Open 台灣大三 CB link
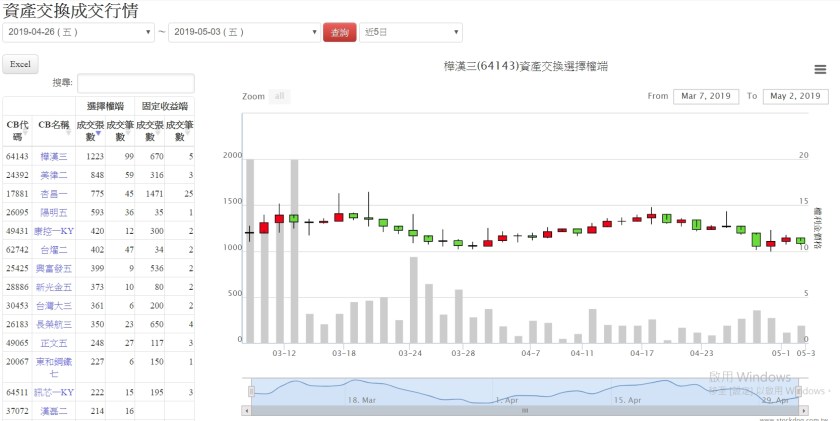Image resolution: width=840 pixels, height=421 pixels. coord(54,306)
